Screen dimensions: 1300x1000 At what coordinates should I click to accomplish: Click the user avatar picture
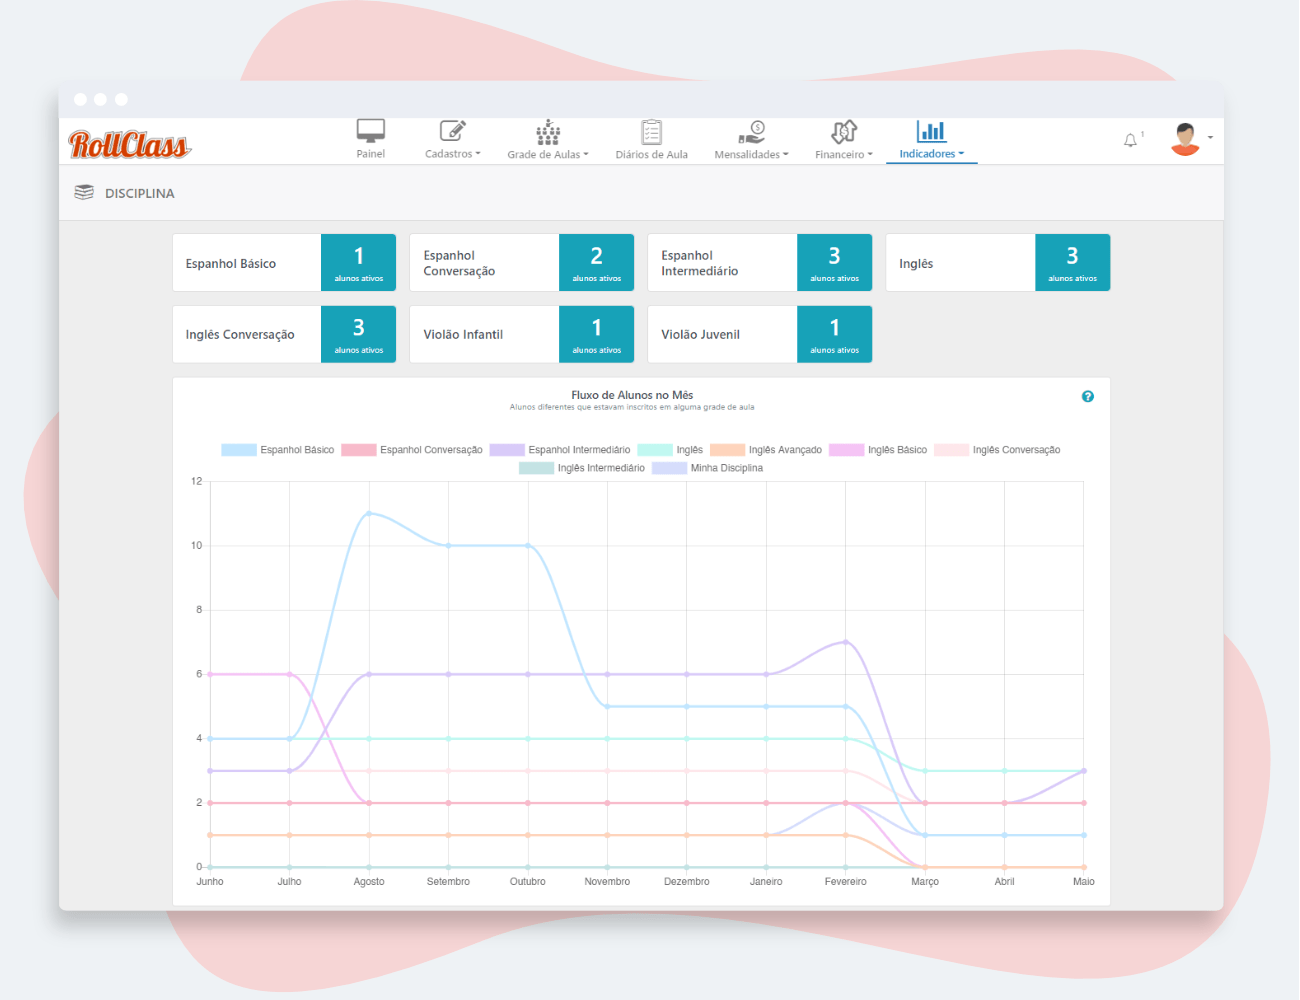coord(1186,139)
